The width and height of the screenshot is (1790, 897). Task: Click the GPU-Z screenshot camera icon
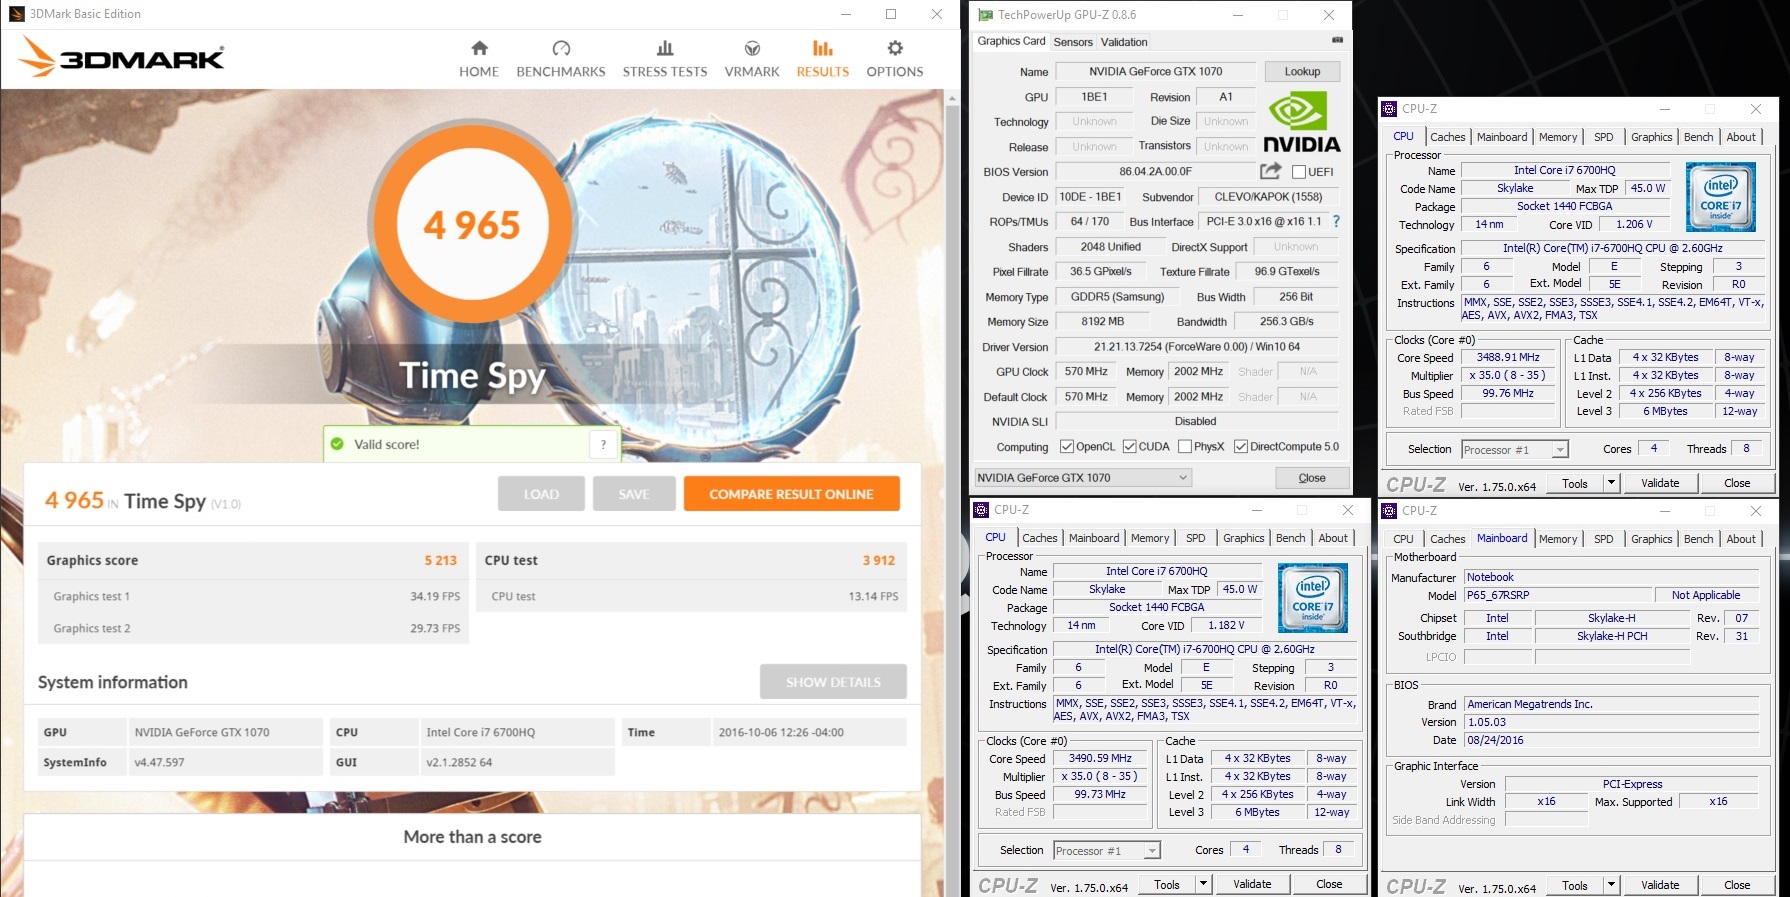click(1337, 41)
